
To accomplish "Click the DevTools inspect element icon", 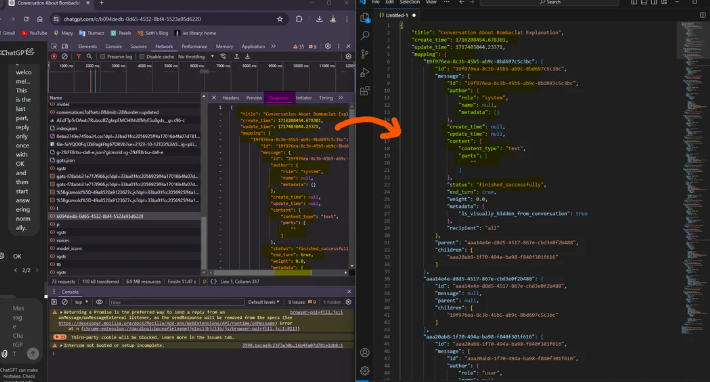I will pos(54,46).
